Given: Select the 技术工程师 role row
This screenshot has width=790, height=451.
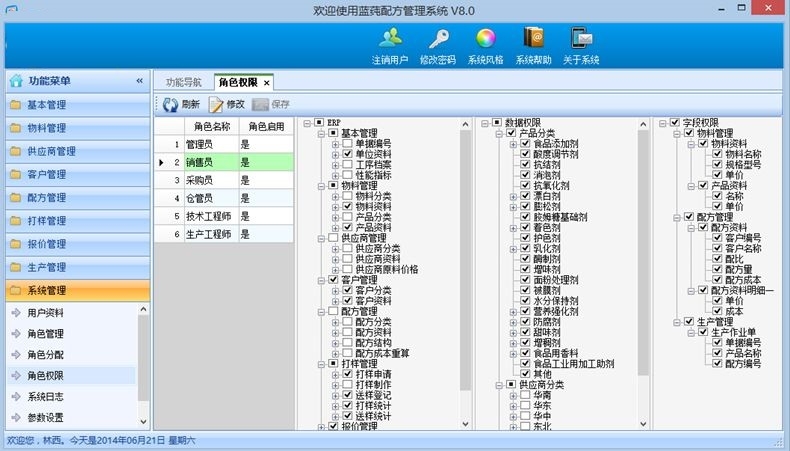Looking at the screenshot, I should click(x=224, y=216).
